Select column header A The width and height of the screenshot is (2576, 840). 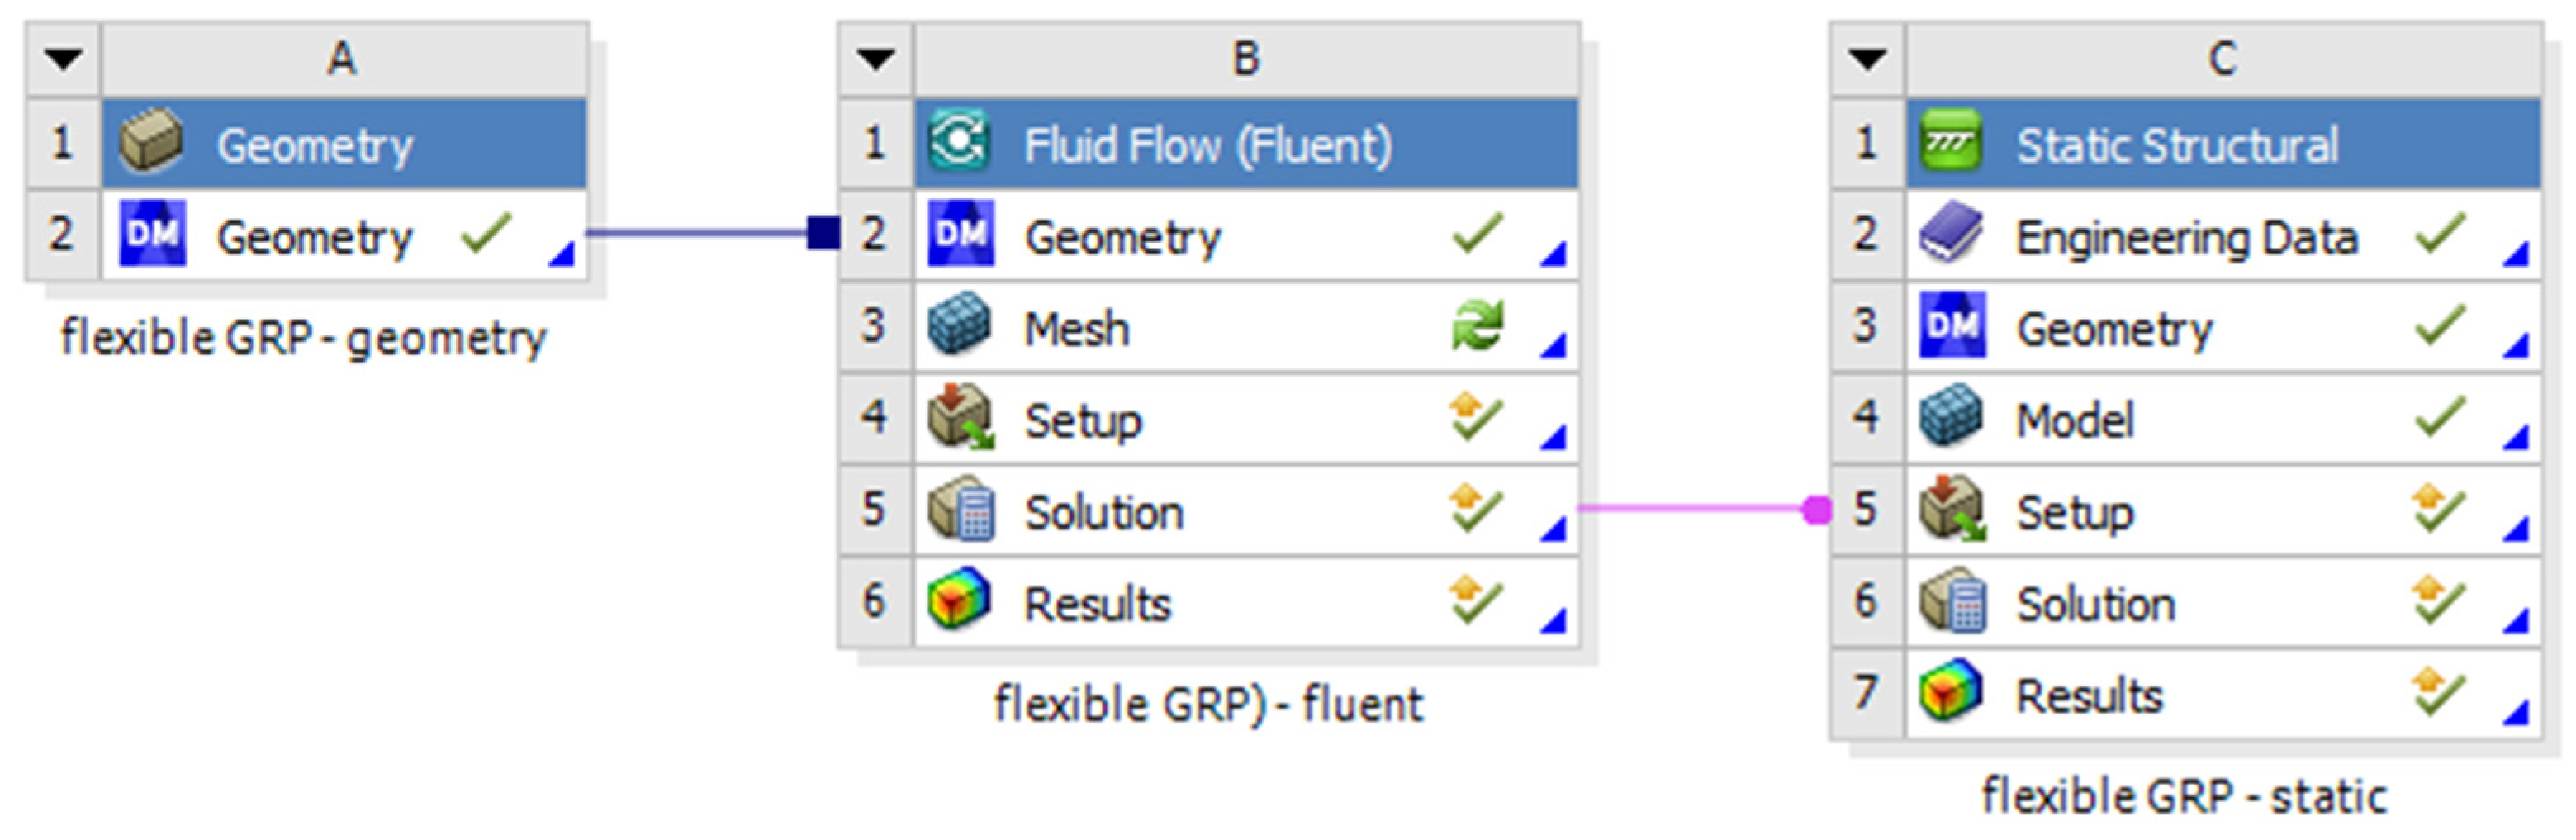342,60
